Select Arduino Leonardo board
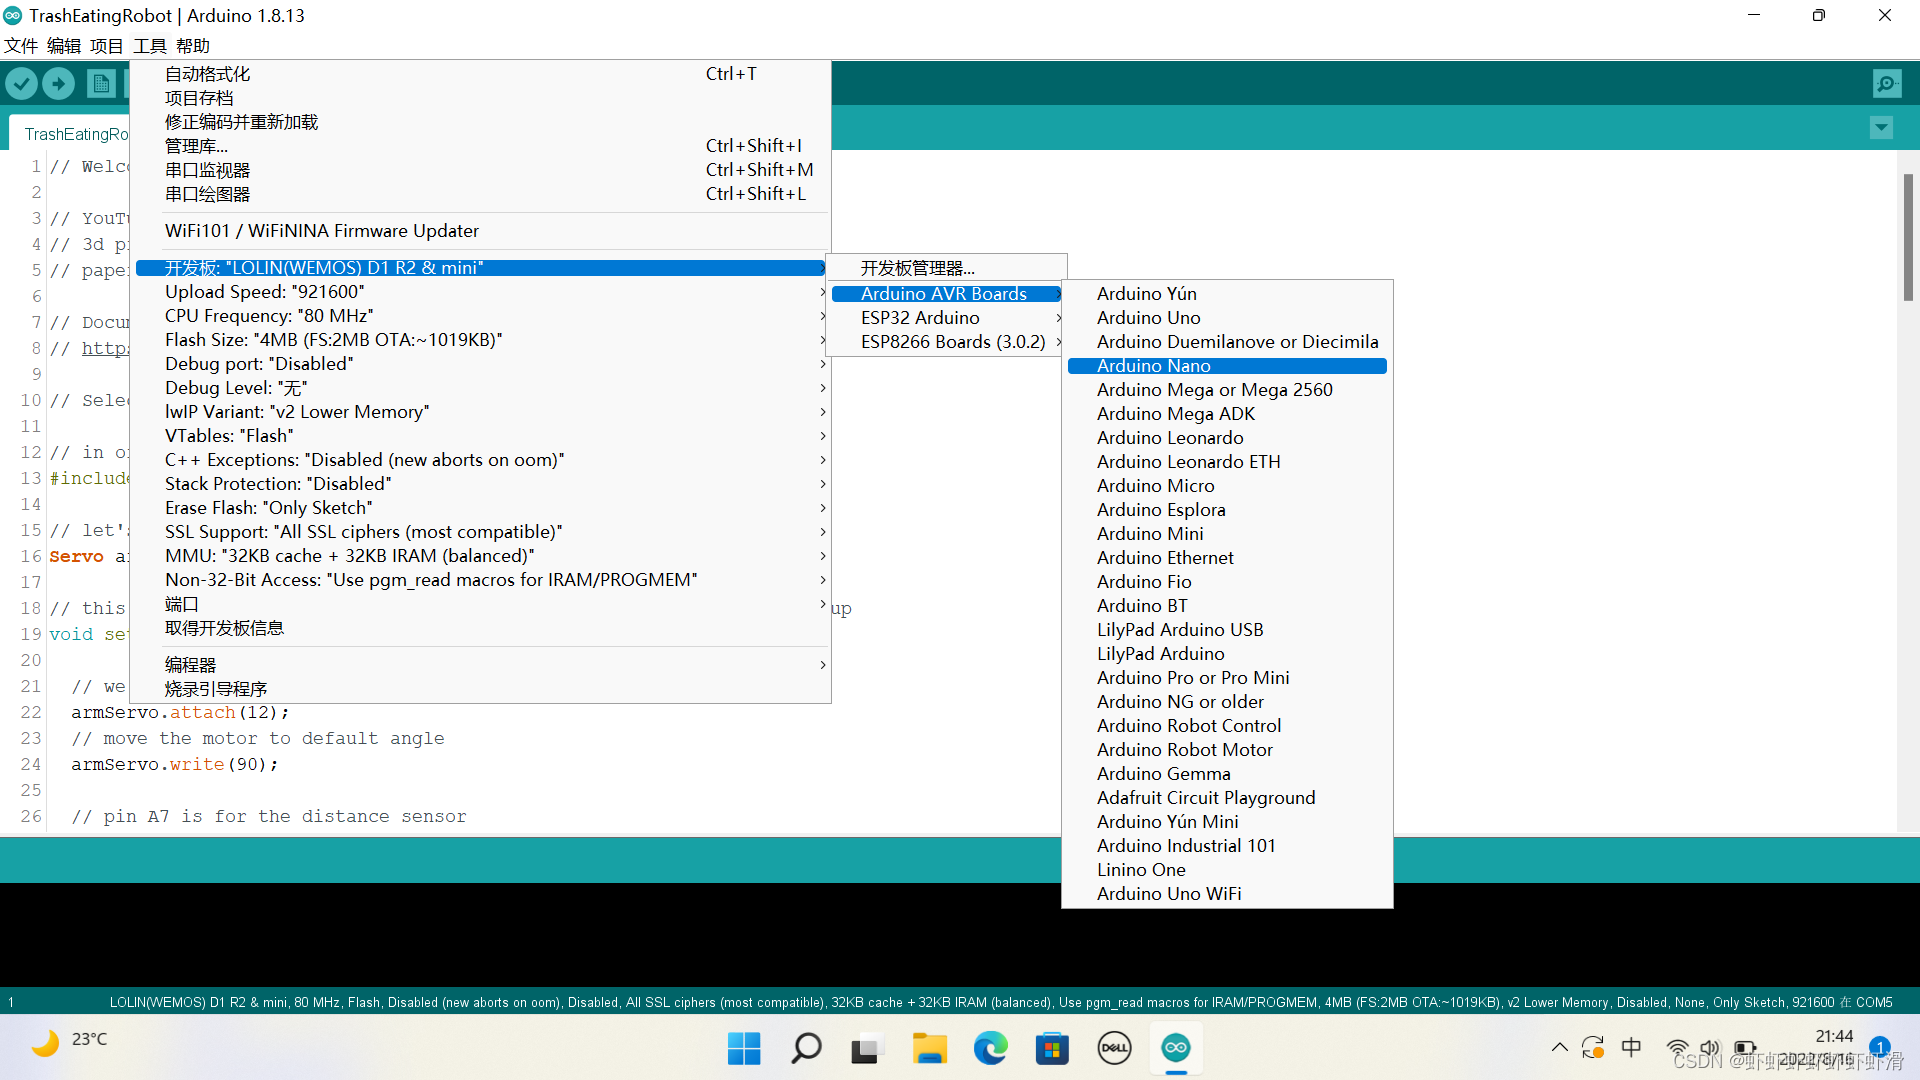This screenshot has width=1920, height=1080. [x=1227, y=438]
